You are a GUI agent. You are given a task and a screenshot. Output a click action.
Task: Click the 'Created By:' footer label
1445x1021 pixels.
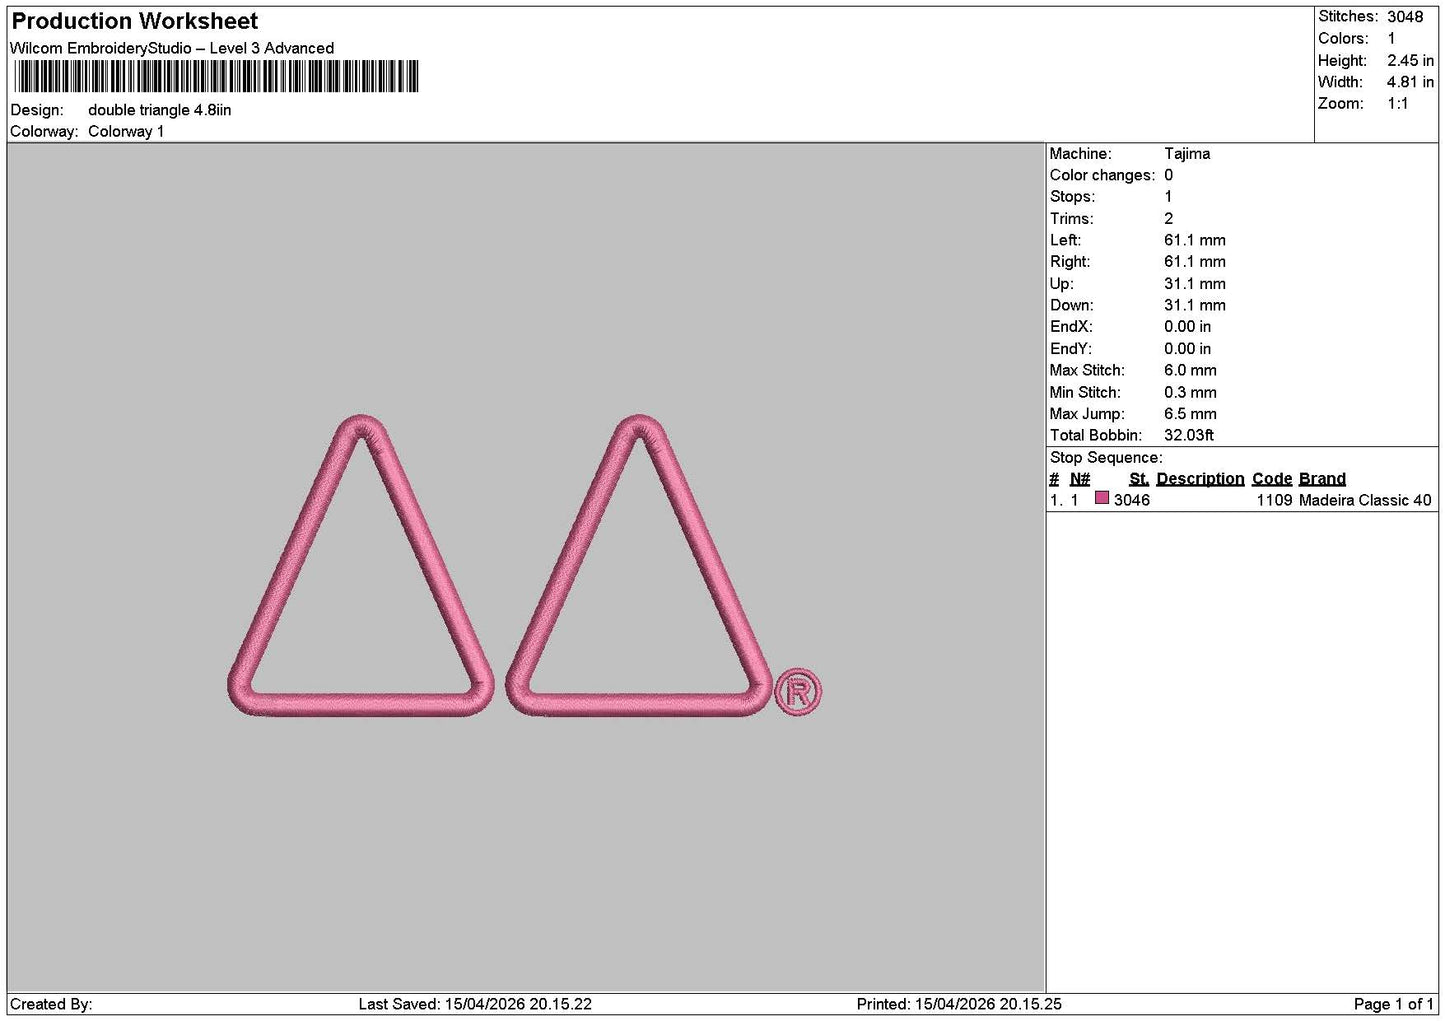point(51,1004)
